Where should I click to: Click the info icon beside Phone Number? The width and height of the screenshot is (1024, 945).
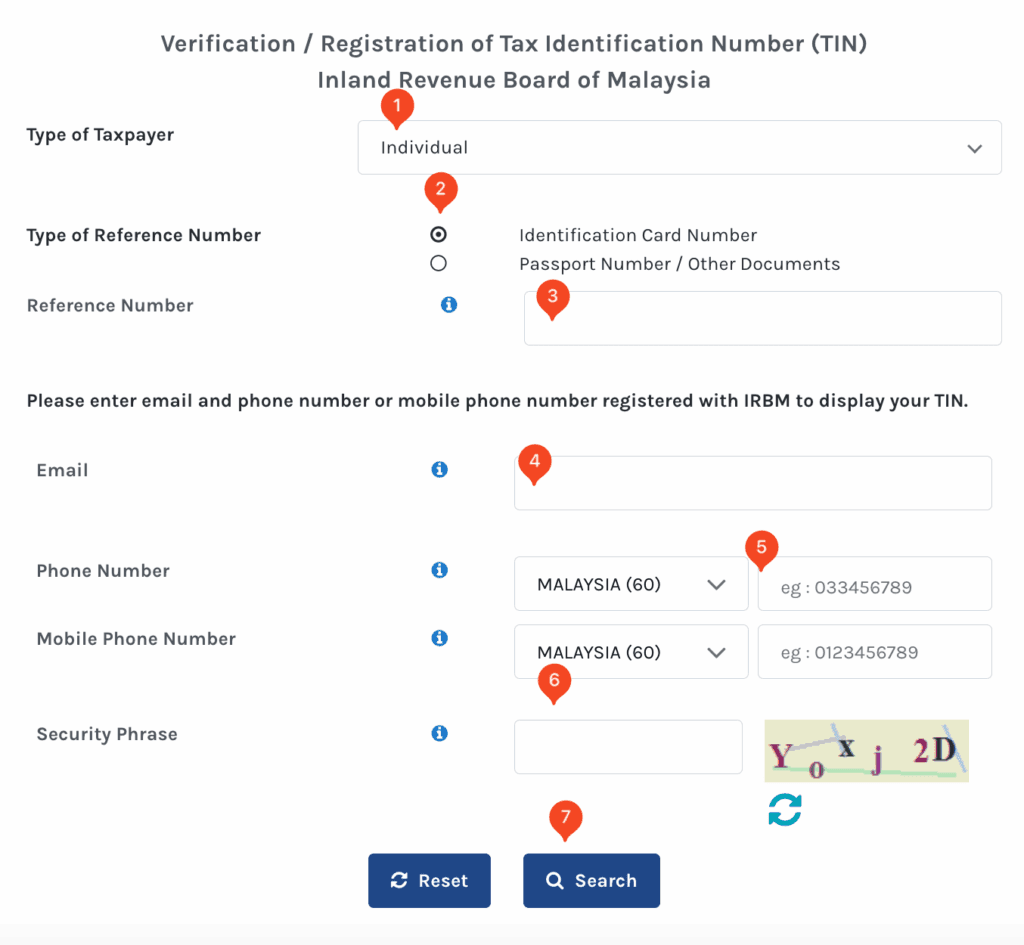(x=439, y=570)
